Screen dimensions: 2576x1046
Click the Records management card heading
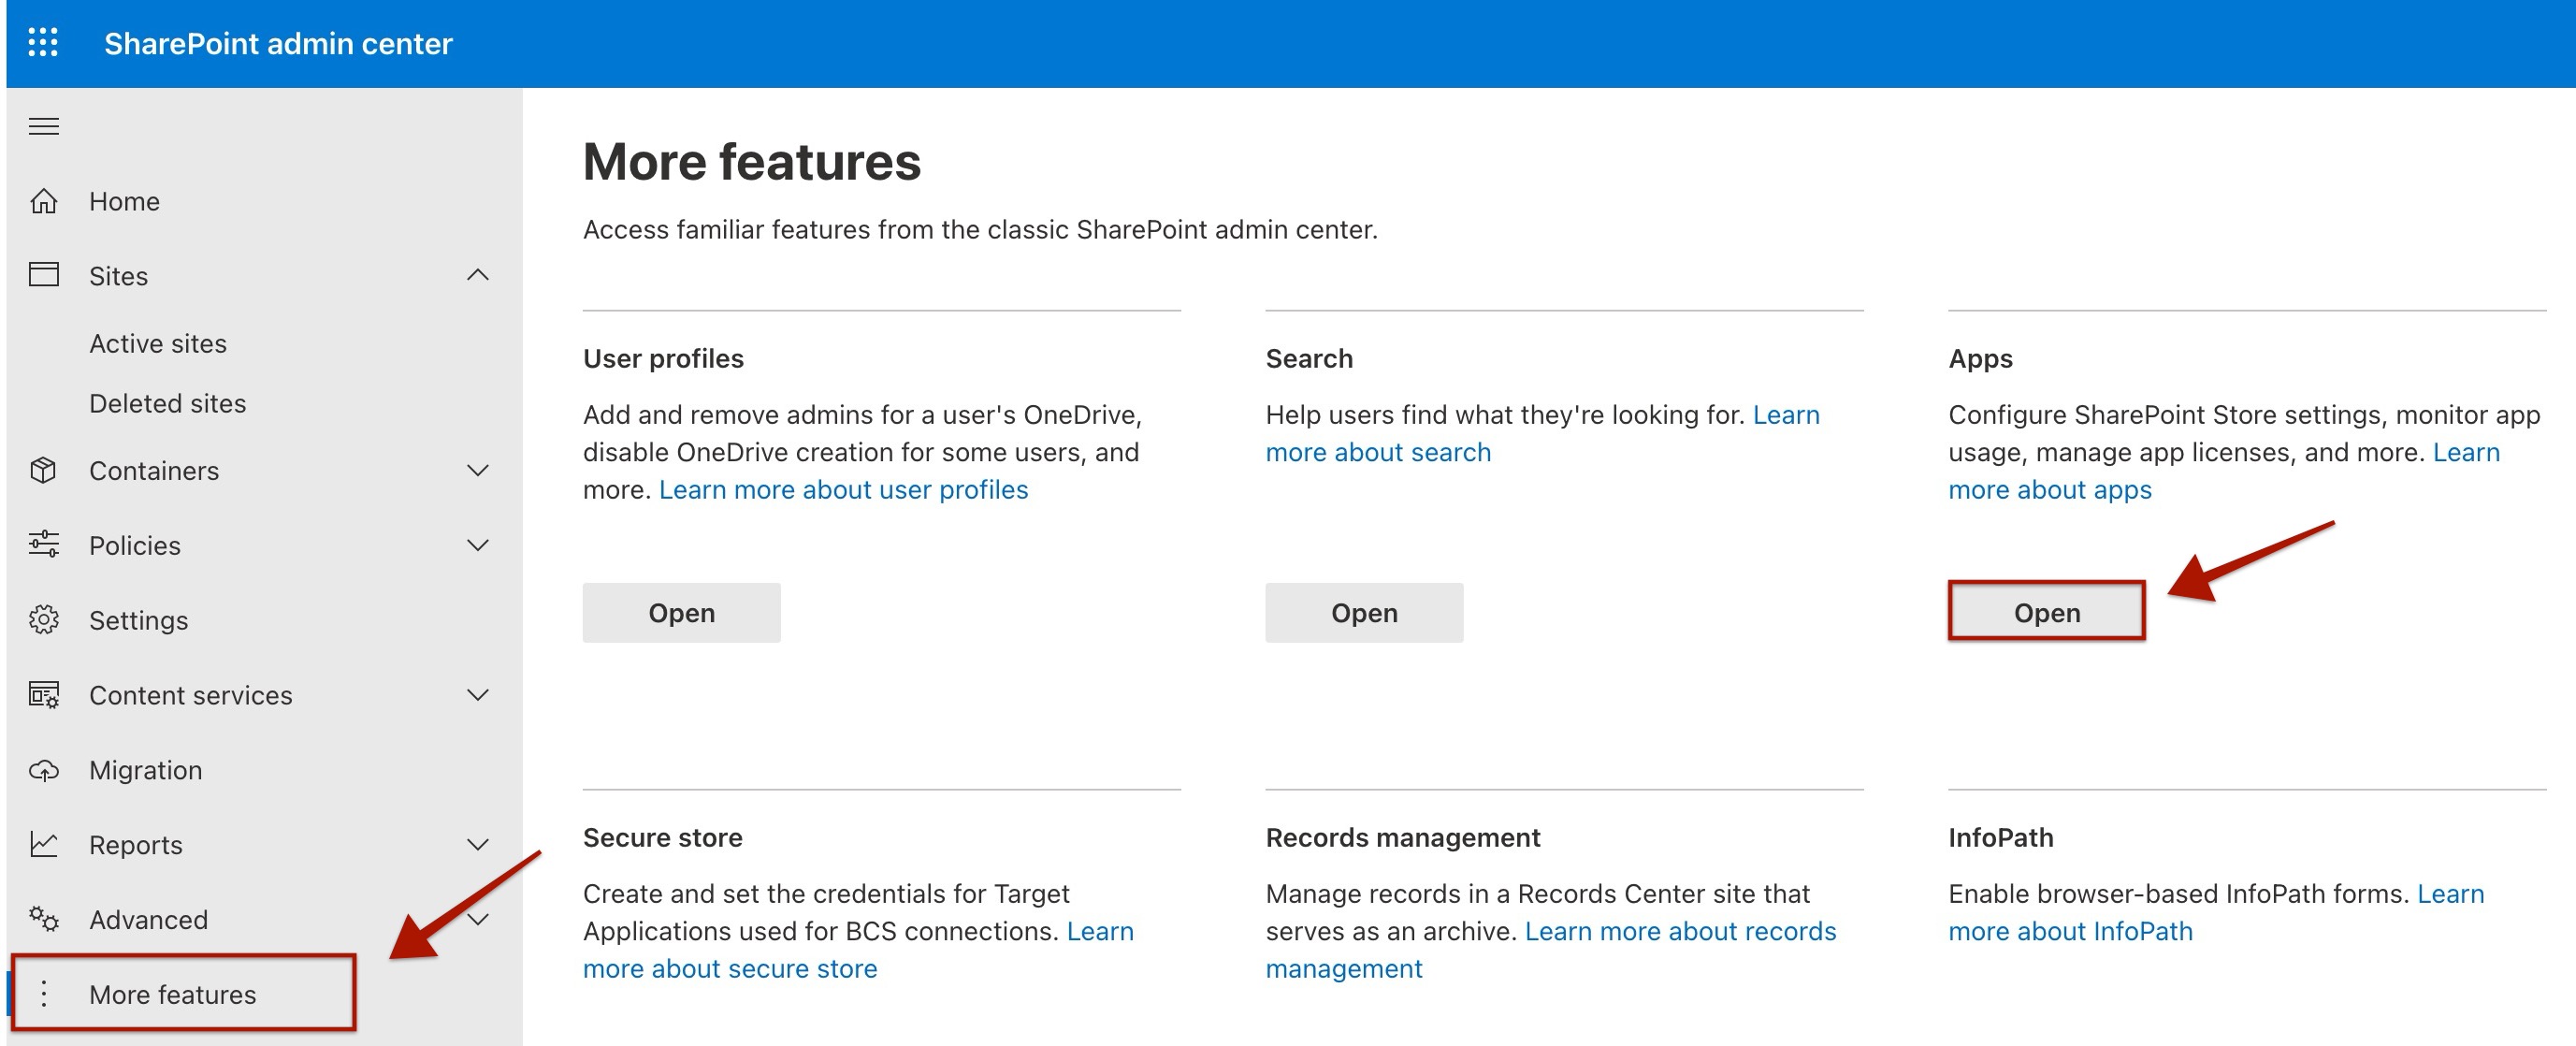(x=1402, y=837)
